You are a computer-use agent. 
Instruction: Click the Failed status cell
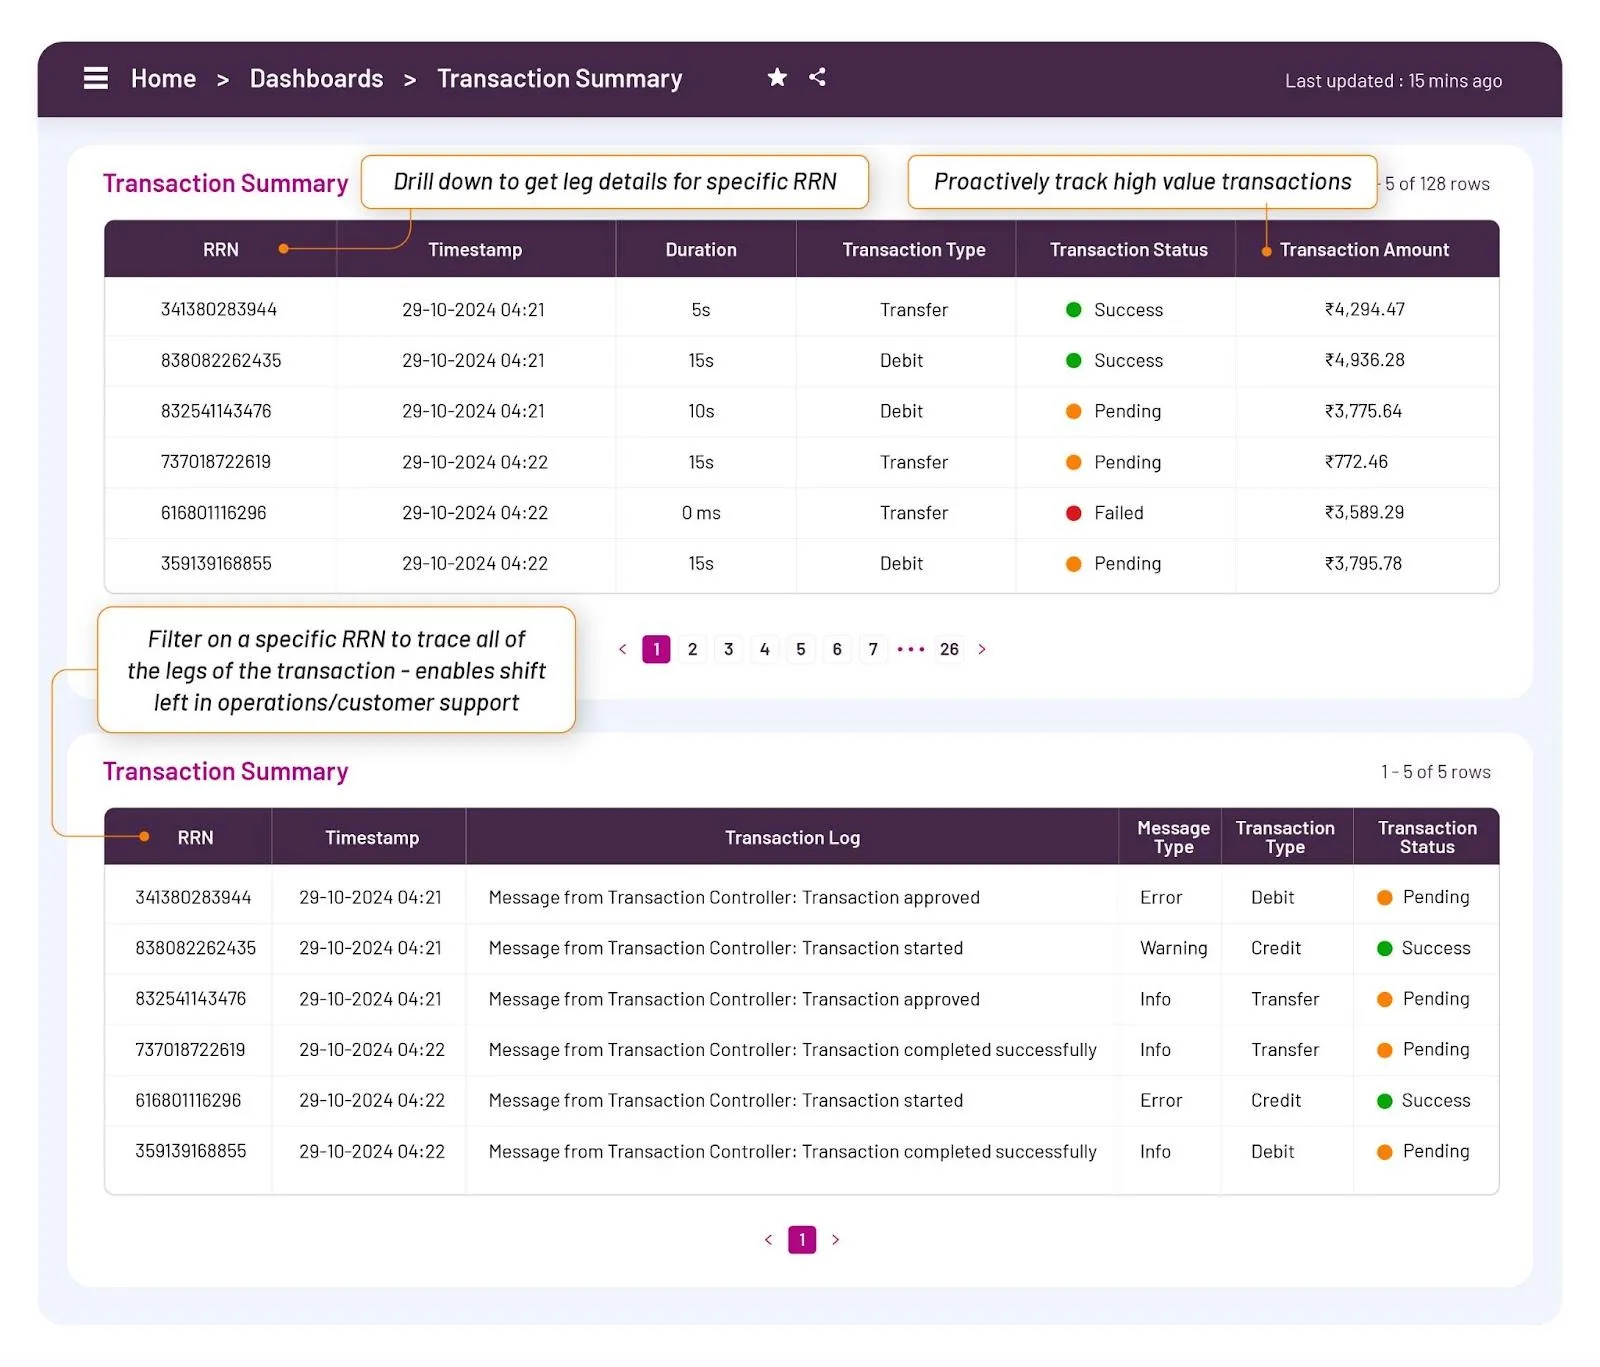[x=1104, y=513]
